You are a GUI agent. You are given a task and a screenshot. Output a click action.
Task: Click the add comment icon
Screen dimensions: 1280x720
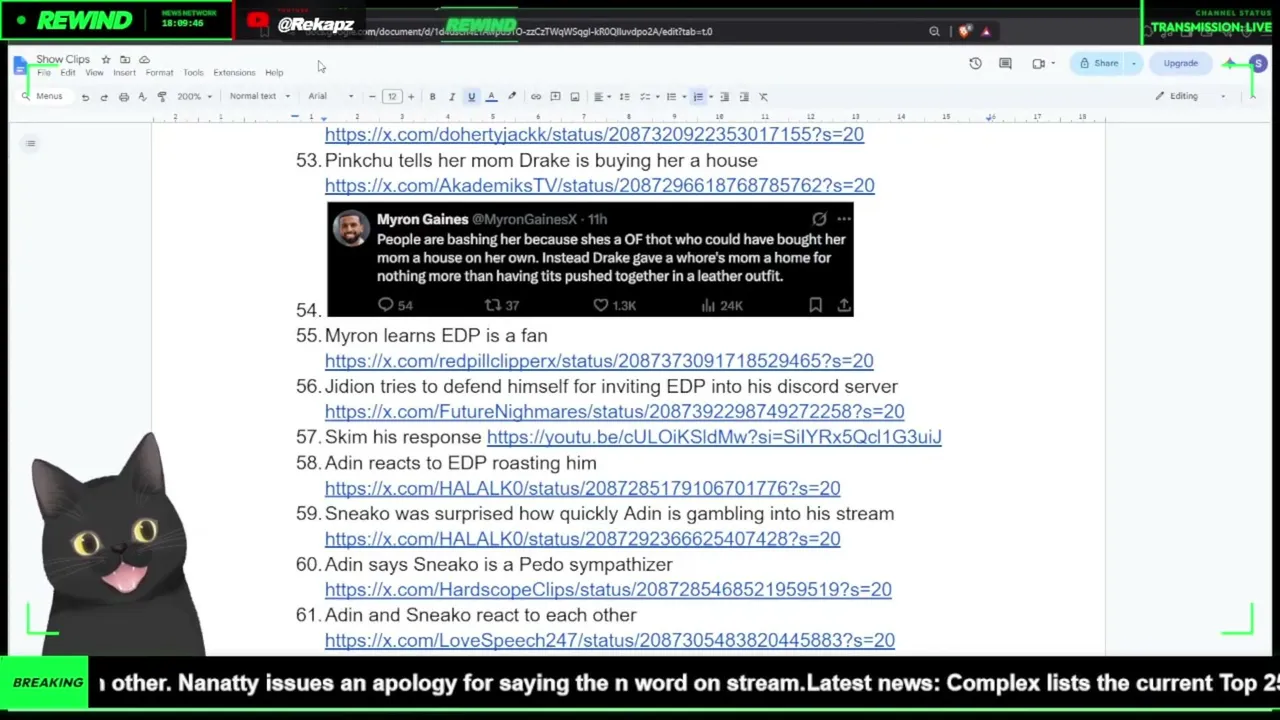tap(555, 97)
